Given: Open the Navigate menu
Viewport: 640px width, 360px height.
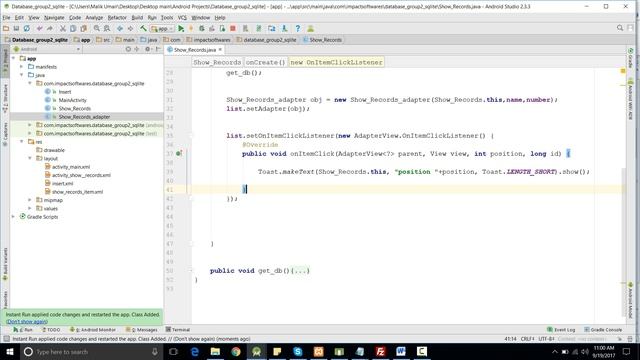Looking at the screenshot, I should click(54, 18).
